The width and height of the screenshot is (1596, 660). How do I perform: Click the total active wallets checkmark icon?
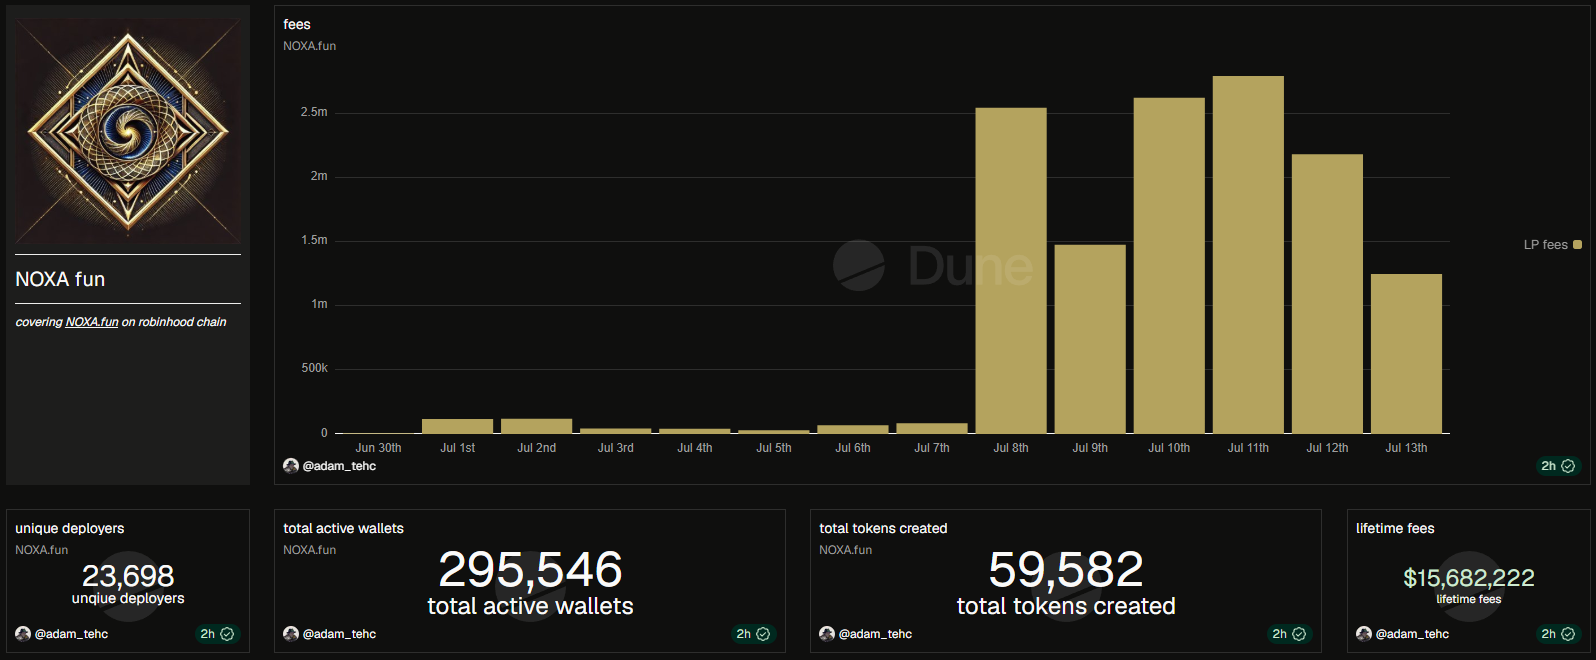(763, 634)
